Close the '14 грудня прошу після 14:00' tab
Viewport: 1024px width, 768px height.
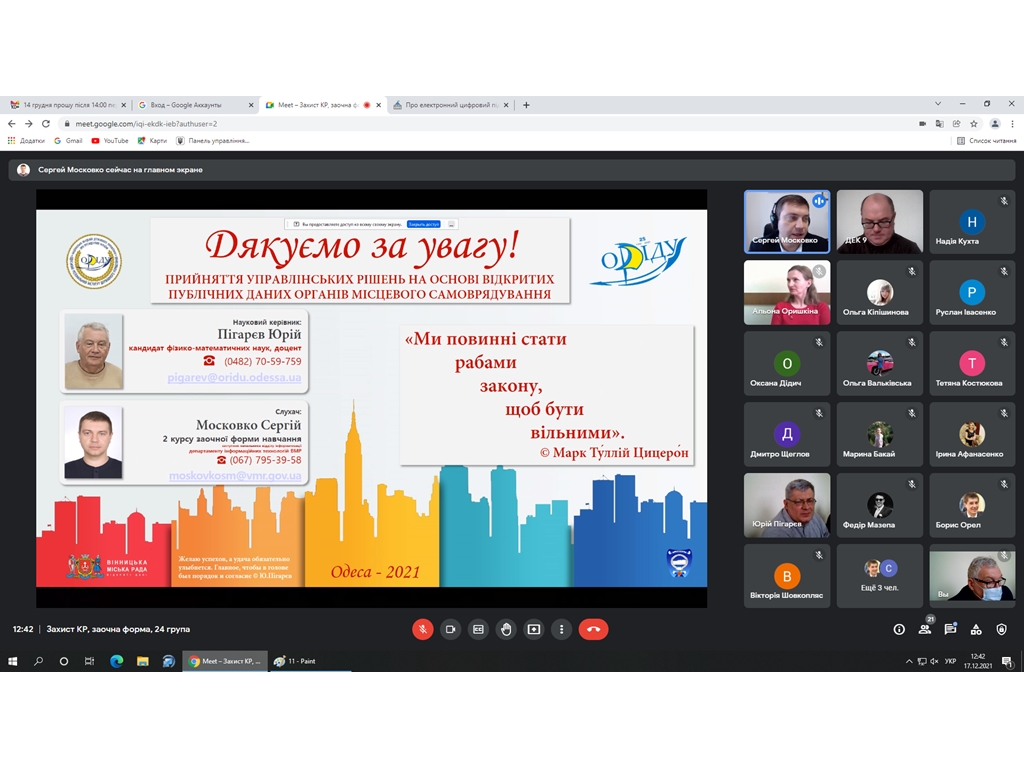tap(123, 104)
